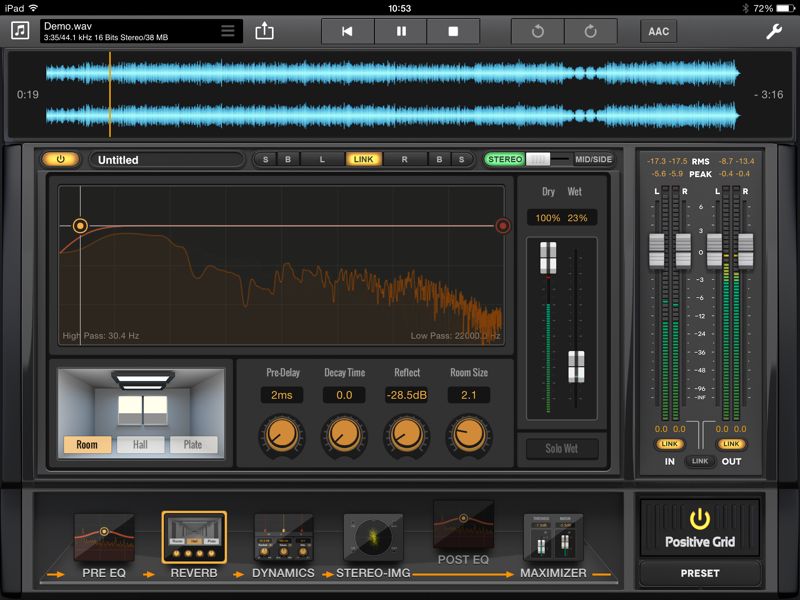This screenshot has width=800, height=600.
Task: Open settings with the wrench icon
Action: (x=774, y=31)
